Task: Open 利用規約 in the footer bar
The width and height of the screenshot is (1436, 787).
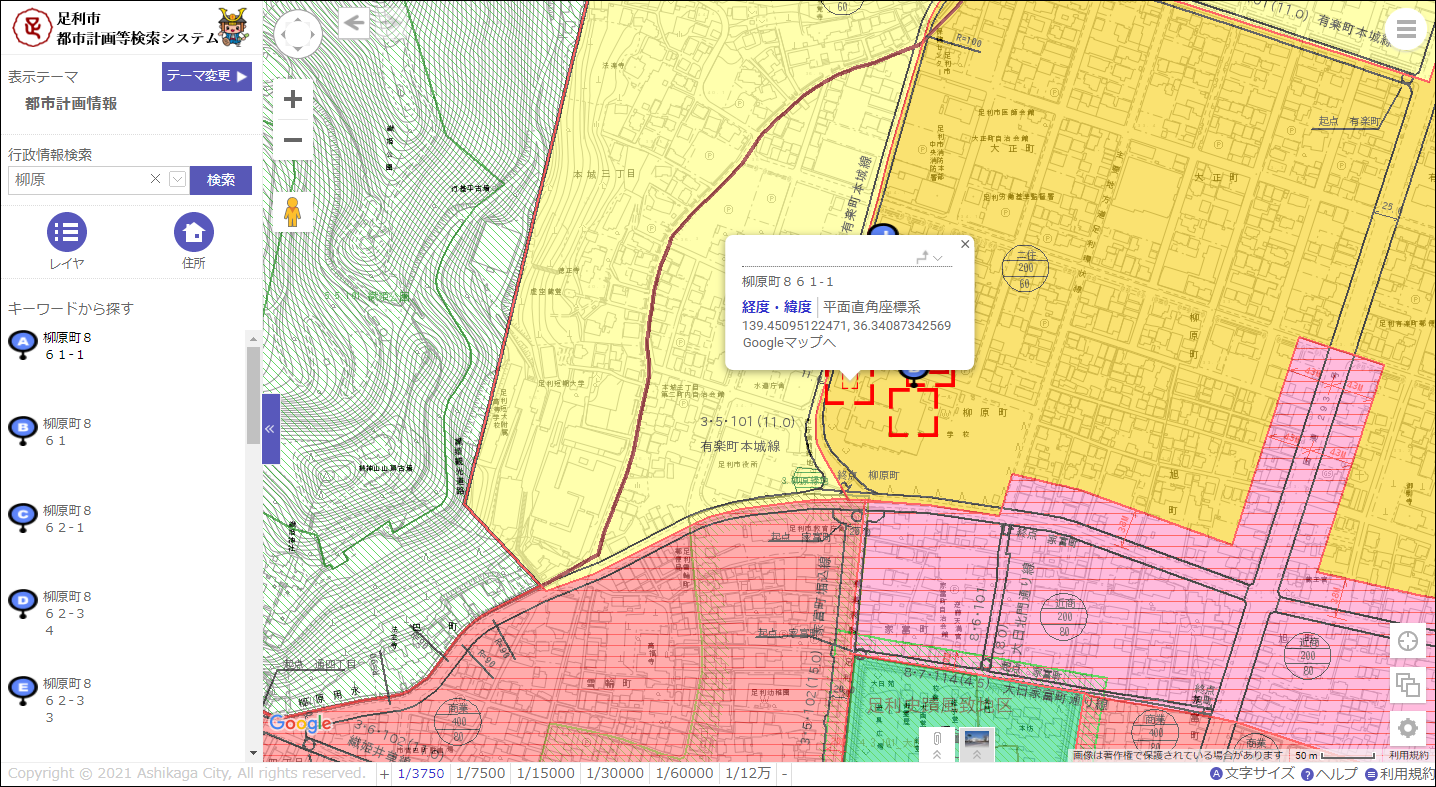Action: pyautogui.click(x=1399, y=774)
